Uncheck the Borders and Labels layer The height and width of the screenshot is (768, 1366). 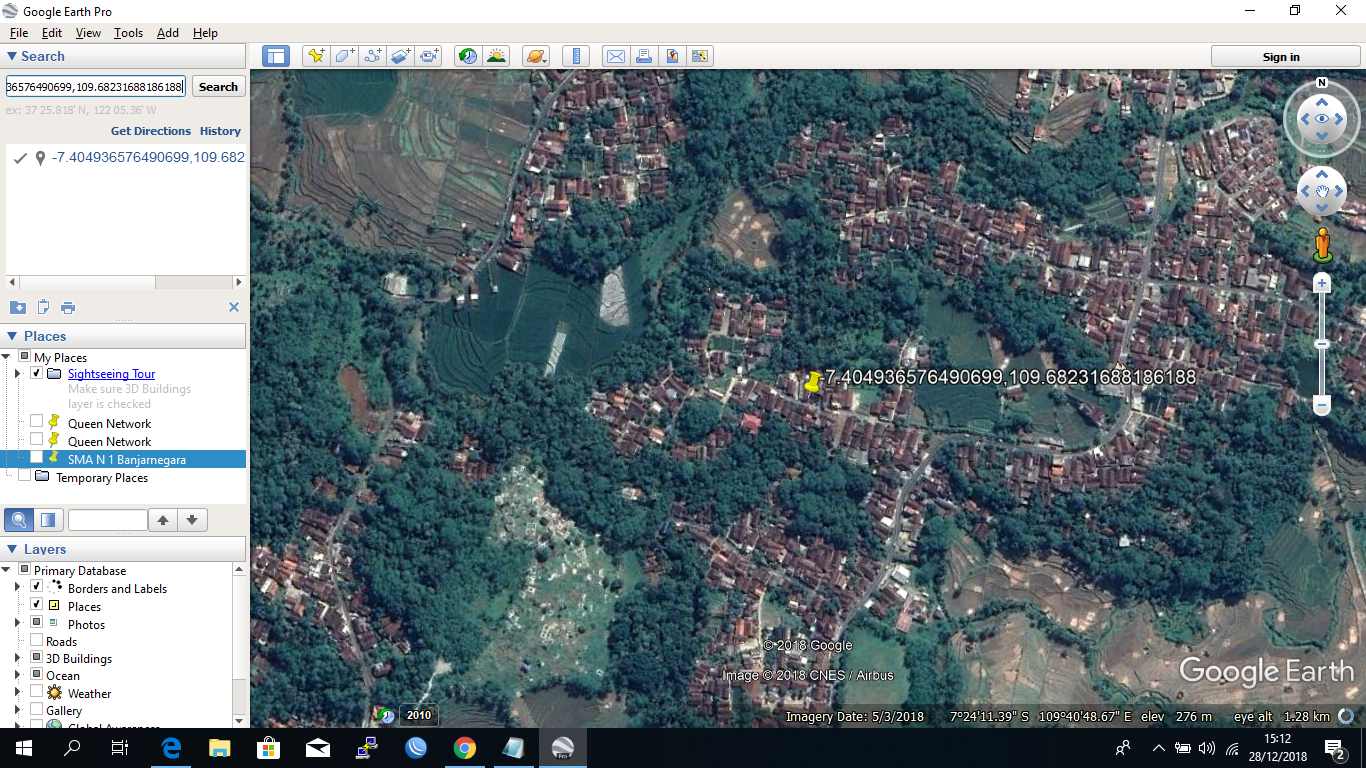(37, 587)
